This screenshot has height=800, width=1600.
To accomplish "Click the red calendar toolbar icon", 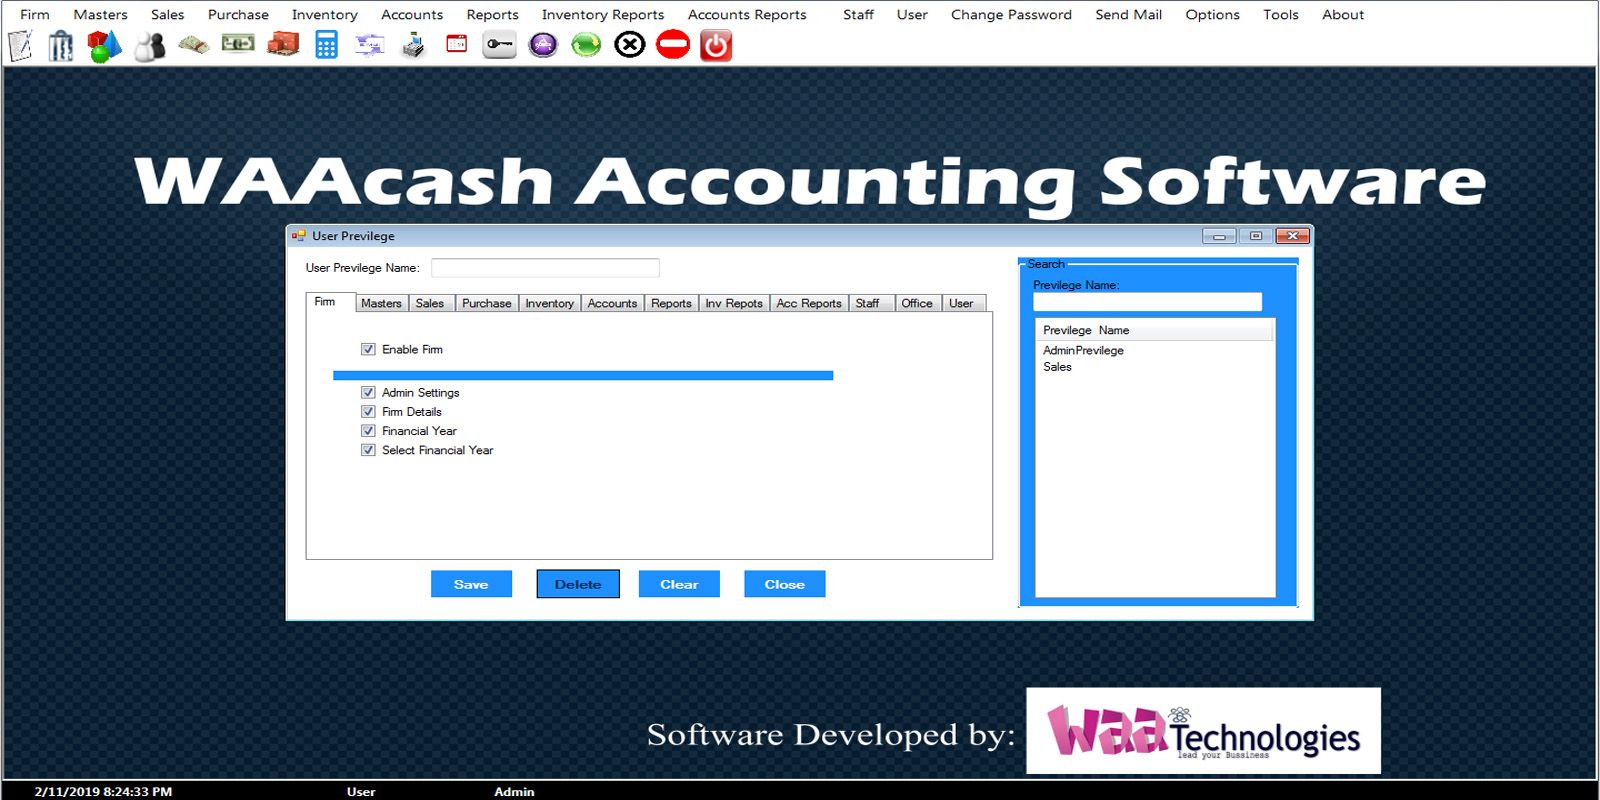I will pos(456,44).
